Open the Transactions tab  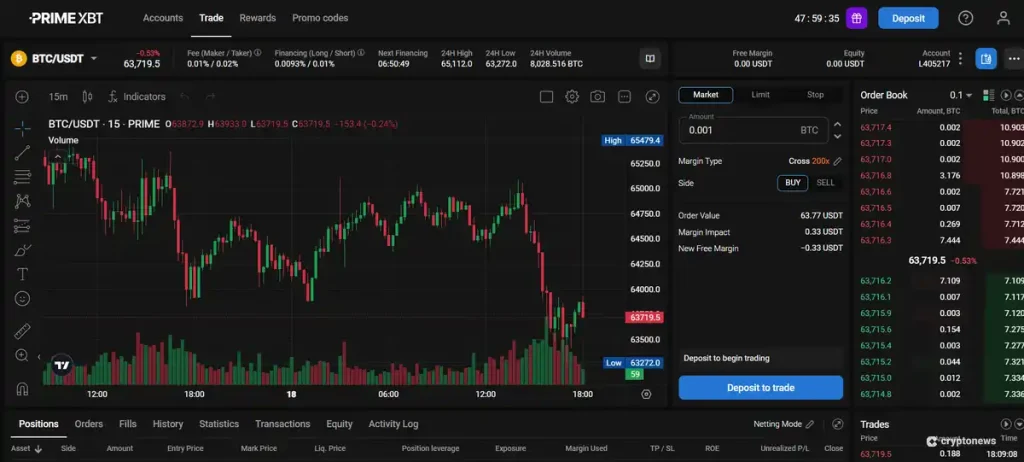[282, 424]
